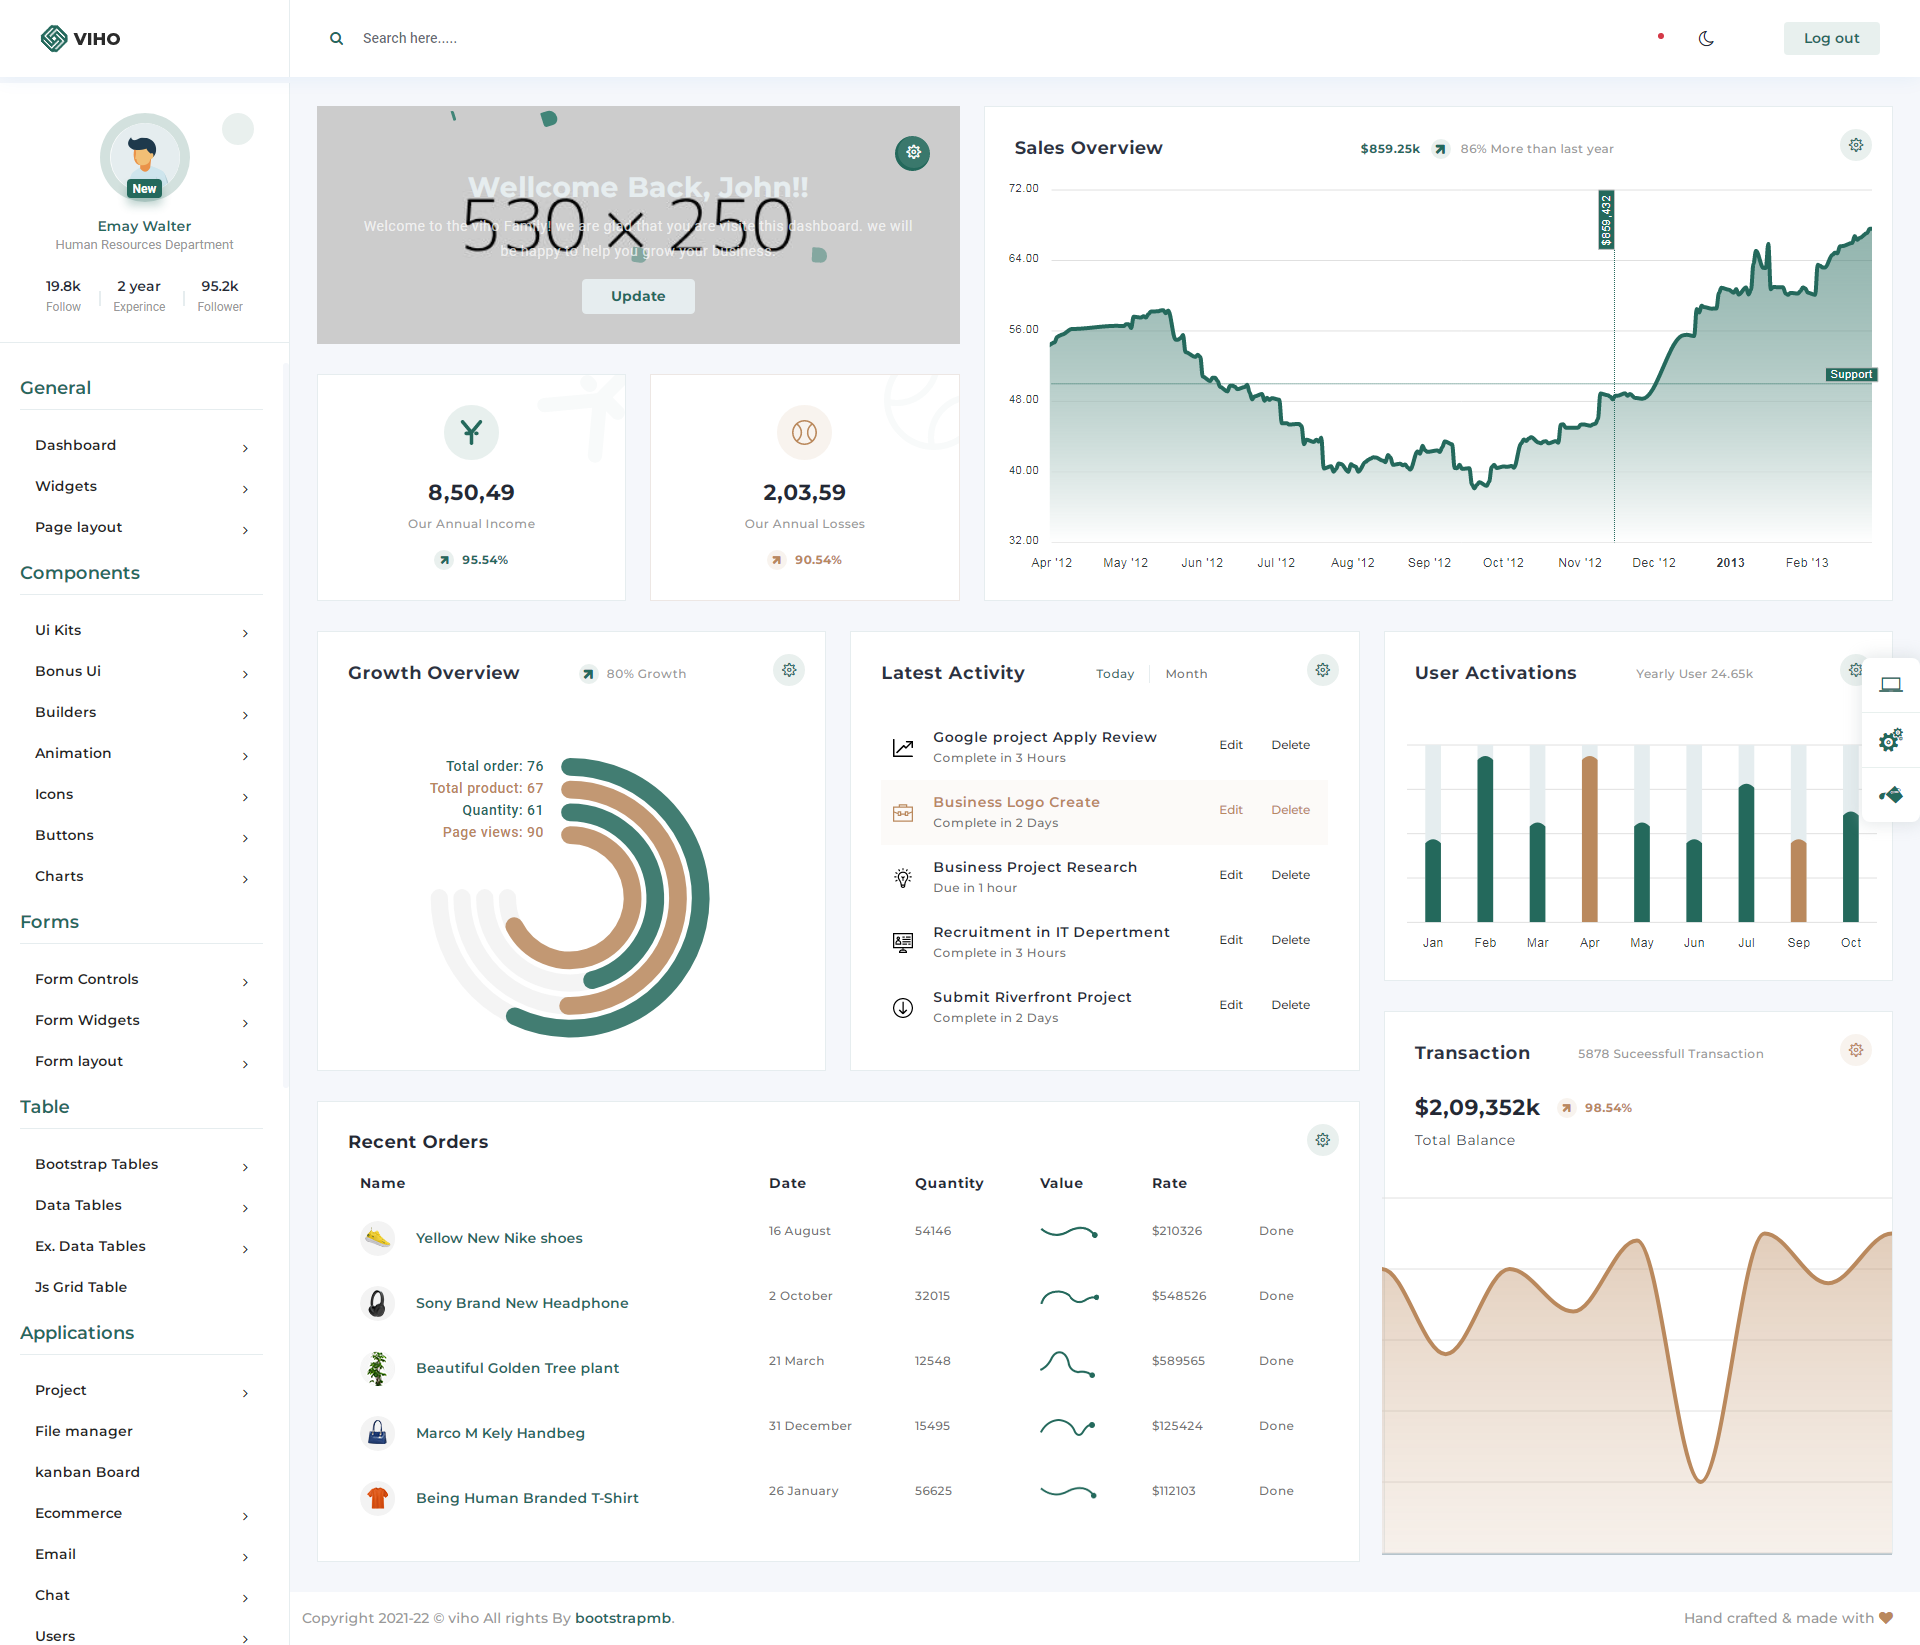
Task: Click the annual losses baseball icon
Action: (804, 431)
